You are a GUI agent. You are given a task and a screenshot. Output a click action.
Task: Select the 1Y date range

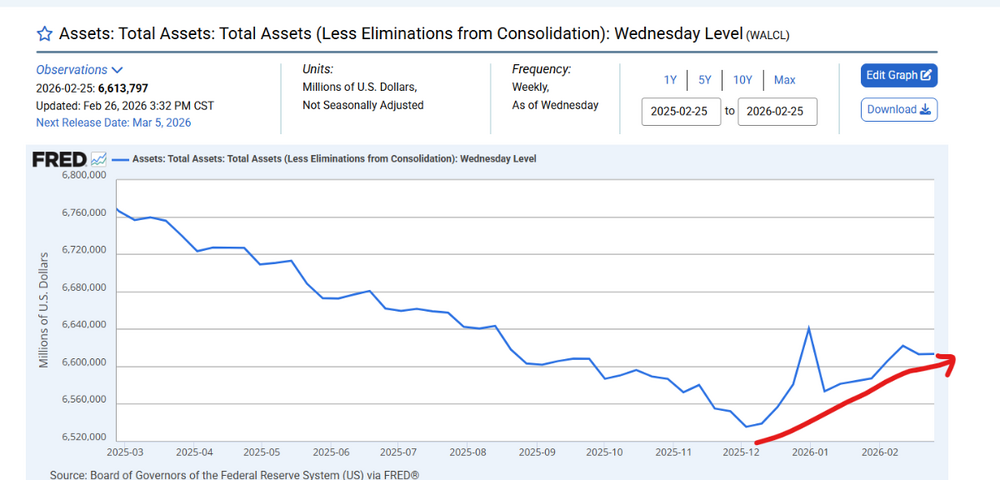pos(670,80)
